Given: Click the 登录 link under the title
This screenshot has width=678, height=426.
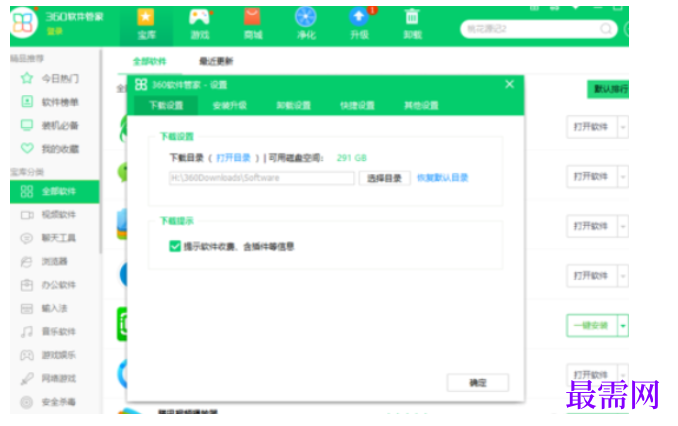Looking at the screenshot, I should click(x=54, y=31).
